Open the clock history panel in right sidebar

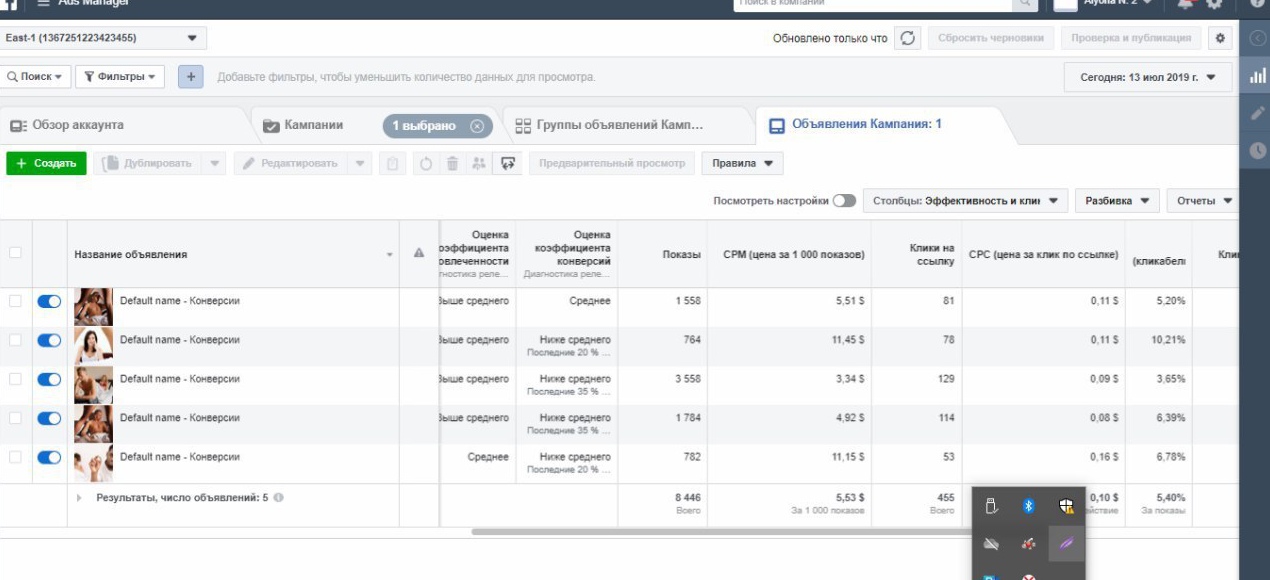click(1256, 150)
